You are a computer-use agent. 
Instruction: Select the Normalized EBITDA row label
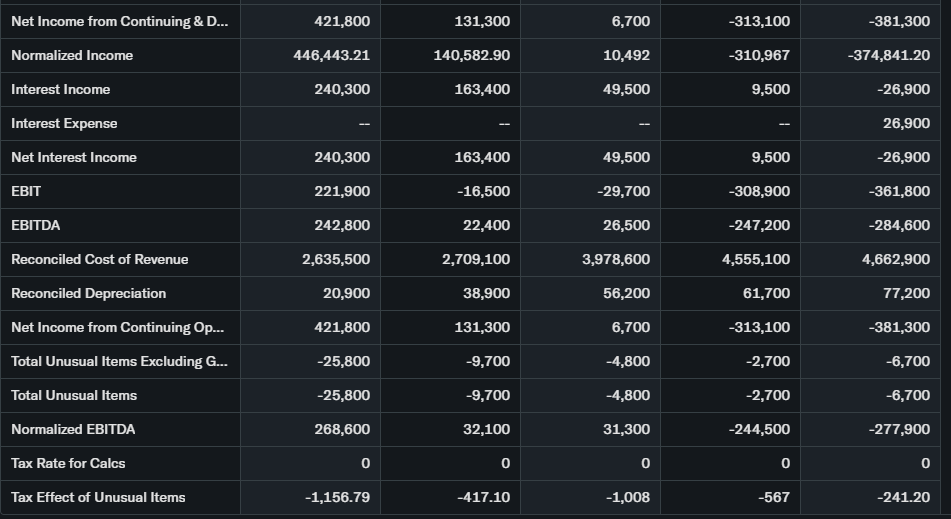pos(73,429)
